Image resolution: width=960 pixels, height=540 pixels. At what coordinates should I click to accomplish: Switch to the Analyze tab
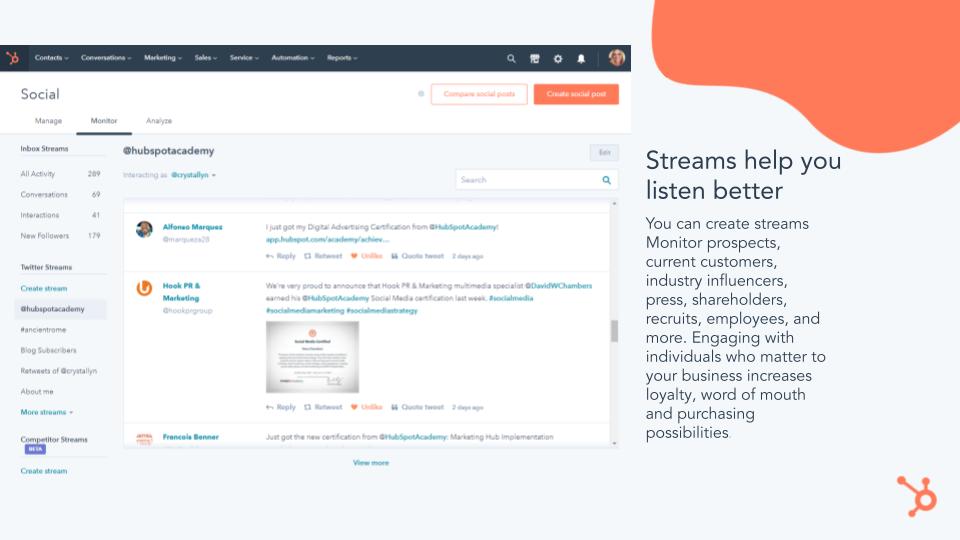coord(159,121)
